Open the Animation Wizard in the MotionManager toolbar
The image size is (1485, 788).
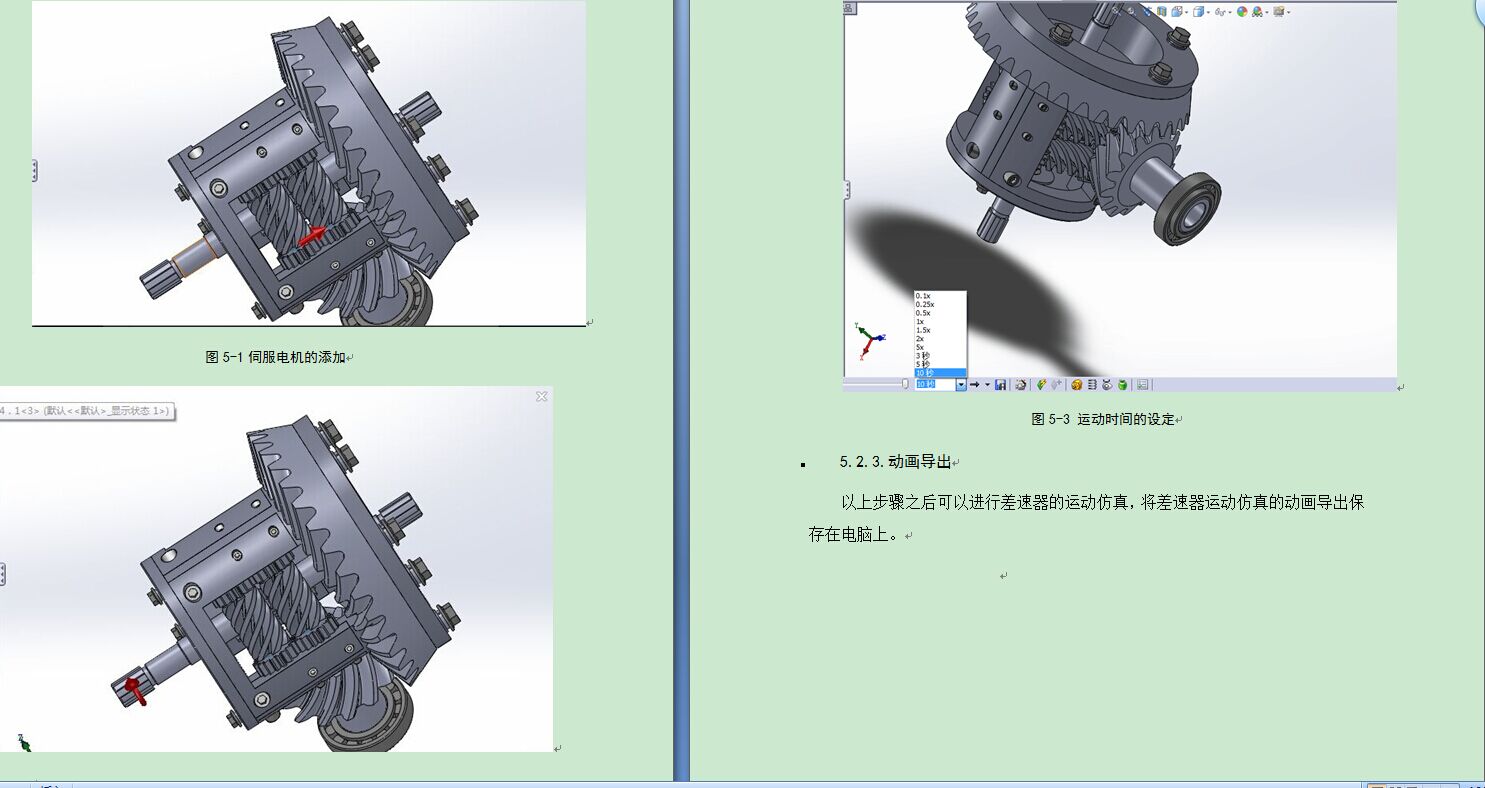1021,385
